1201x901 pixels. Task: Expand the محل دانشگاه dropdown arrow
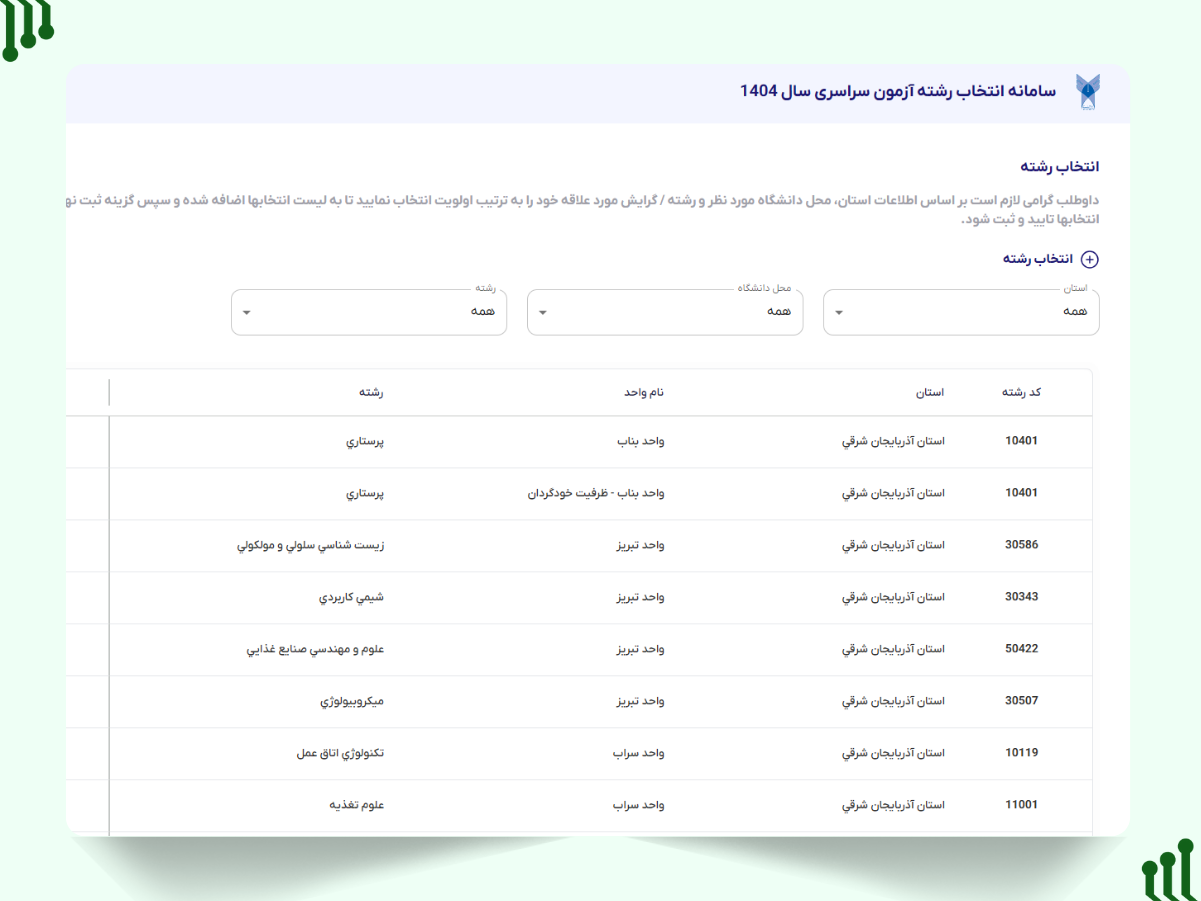tap(543, 312)
